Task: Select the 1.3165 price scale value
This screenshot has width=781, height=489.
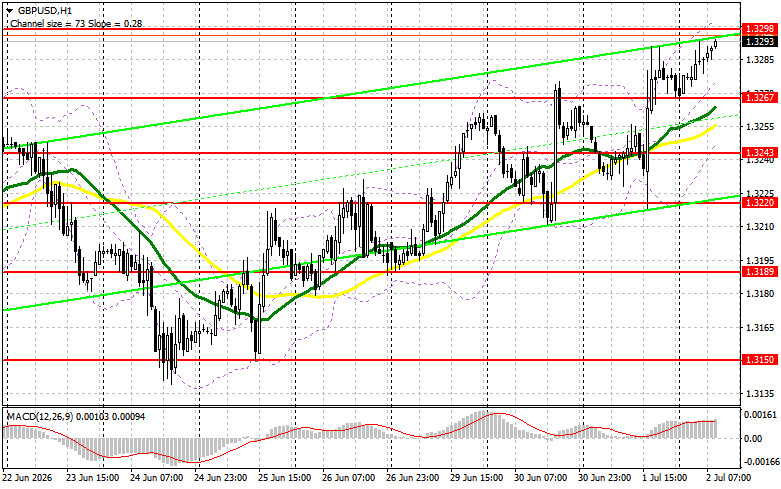Action: [x=759, y=327]
